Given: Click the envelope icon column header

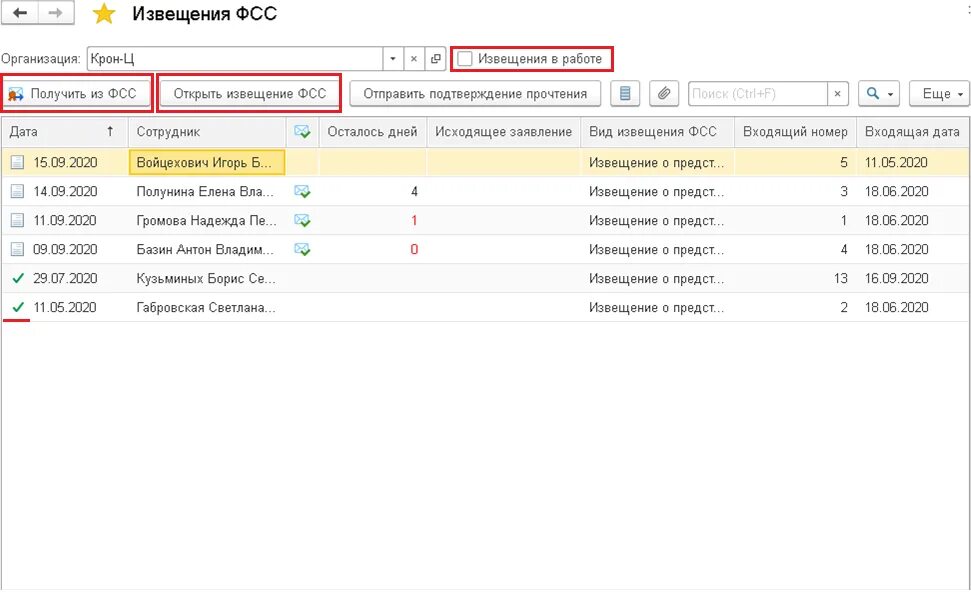Looking at the screenshot, I should 302,131.
